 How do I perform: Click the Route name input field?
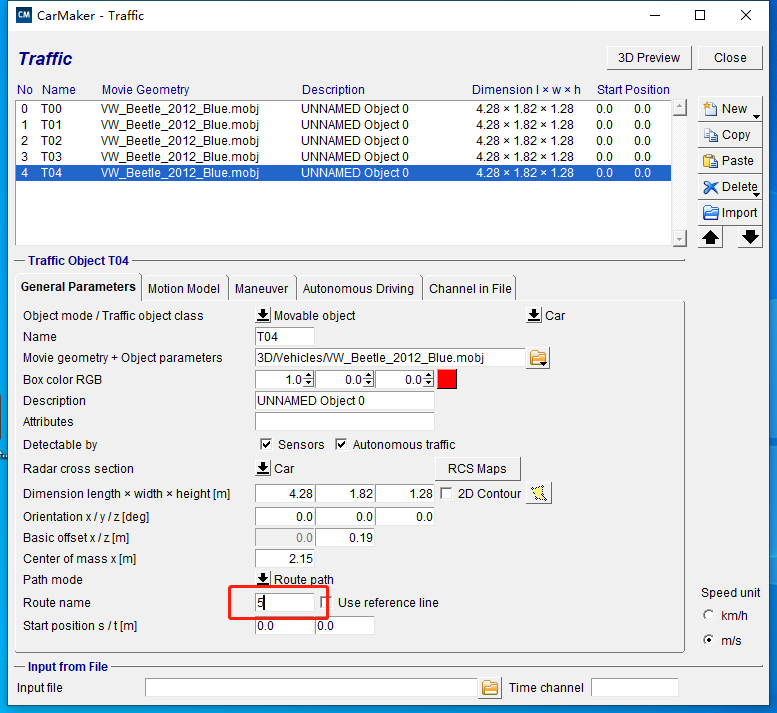285,603
